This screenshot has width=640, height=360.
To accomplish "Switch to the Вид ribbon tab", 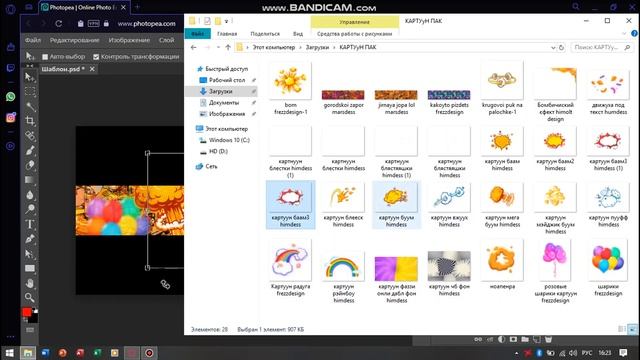I will 298,33.
